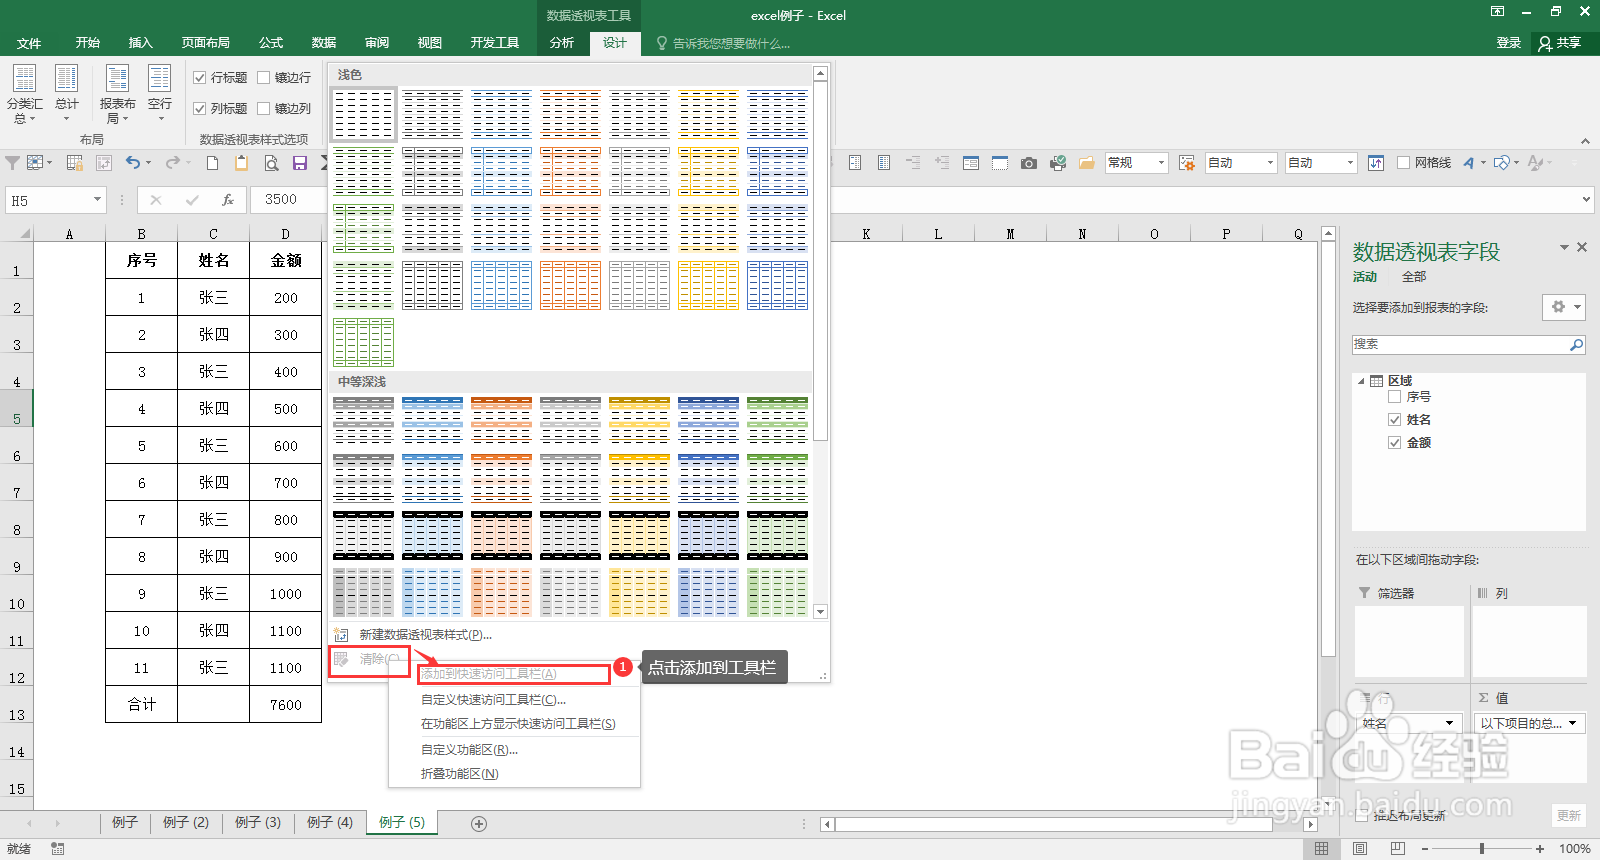Viewport: 1600px width, 860px height.
Task: Open the 分析 Analyze ribbon tab
Action: 562,43
